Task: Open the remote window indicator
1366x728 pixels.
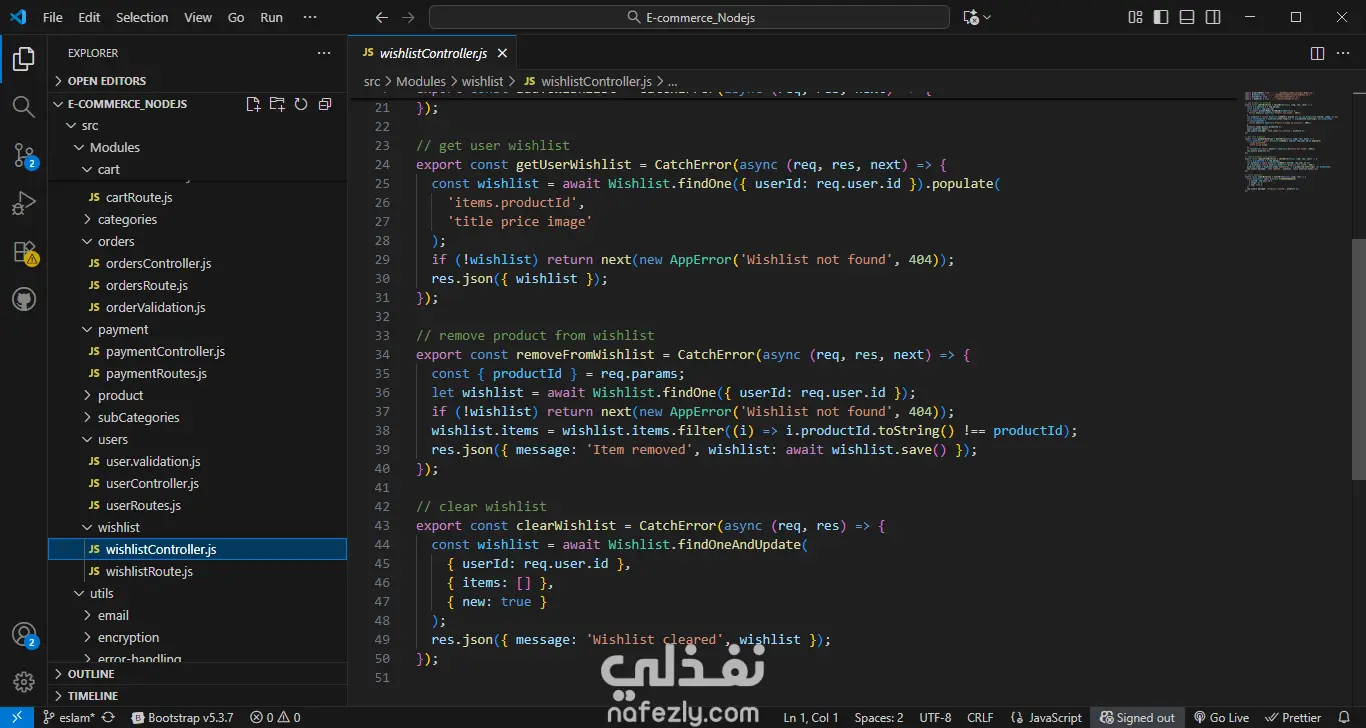Action: coord(16,717)
